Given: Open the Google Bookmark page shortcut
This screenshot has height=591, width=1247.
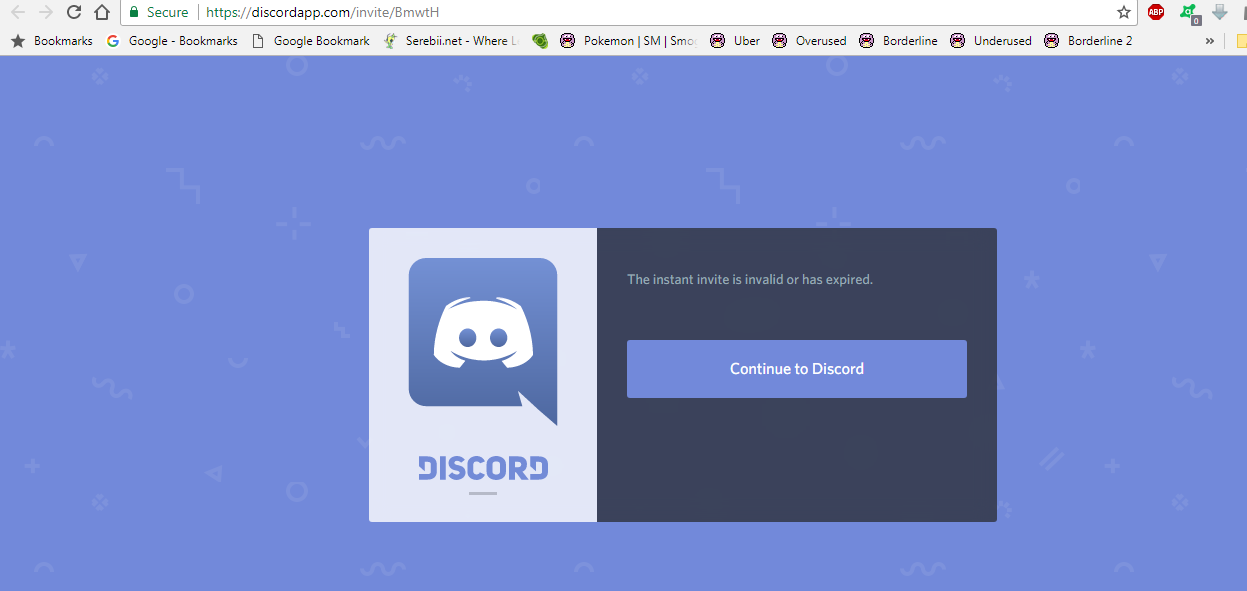Looking at the screenshot, I should click(311, 41).
